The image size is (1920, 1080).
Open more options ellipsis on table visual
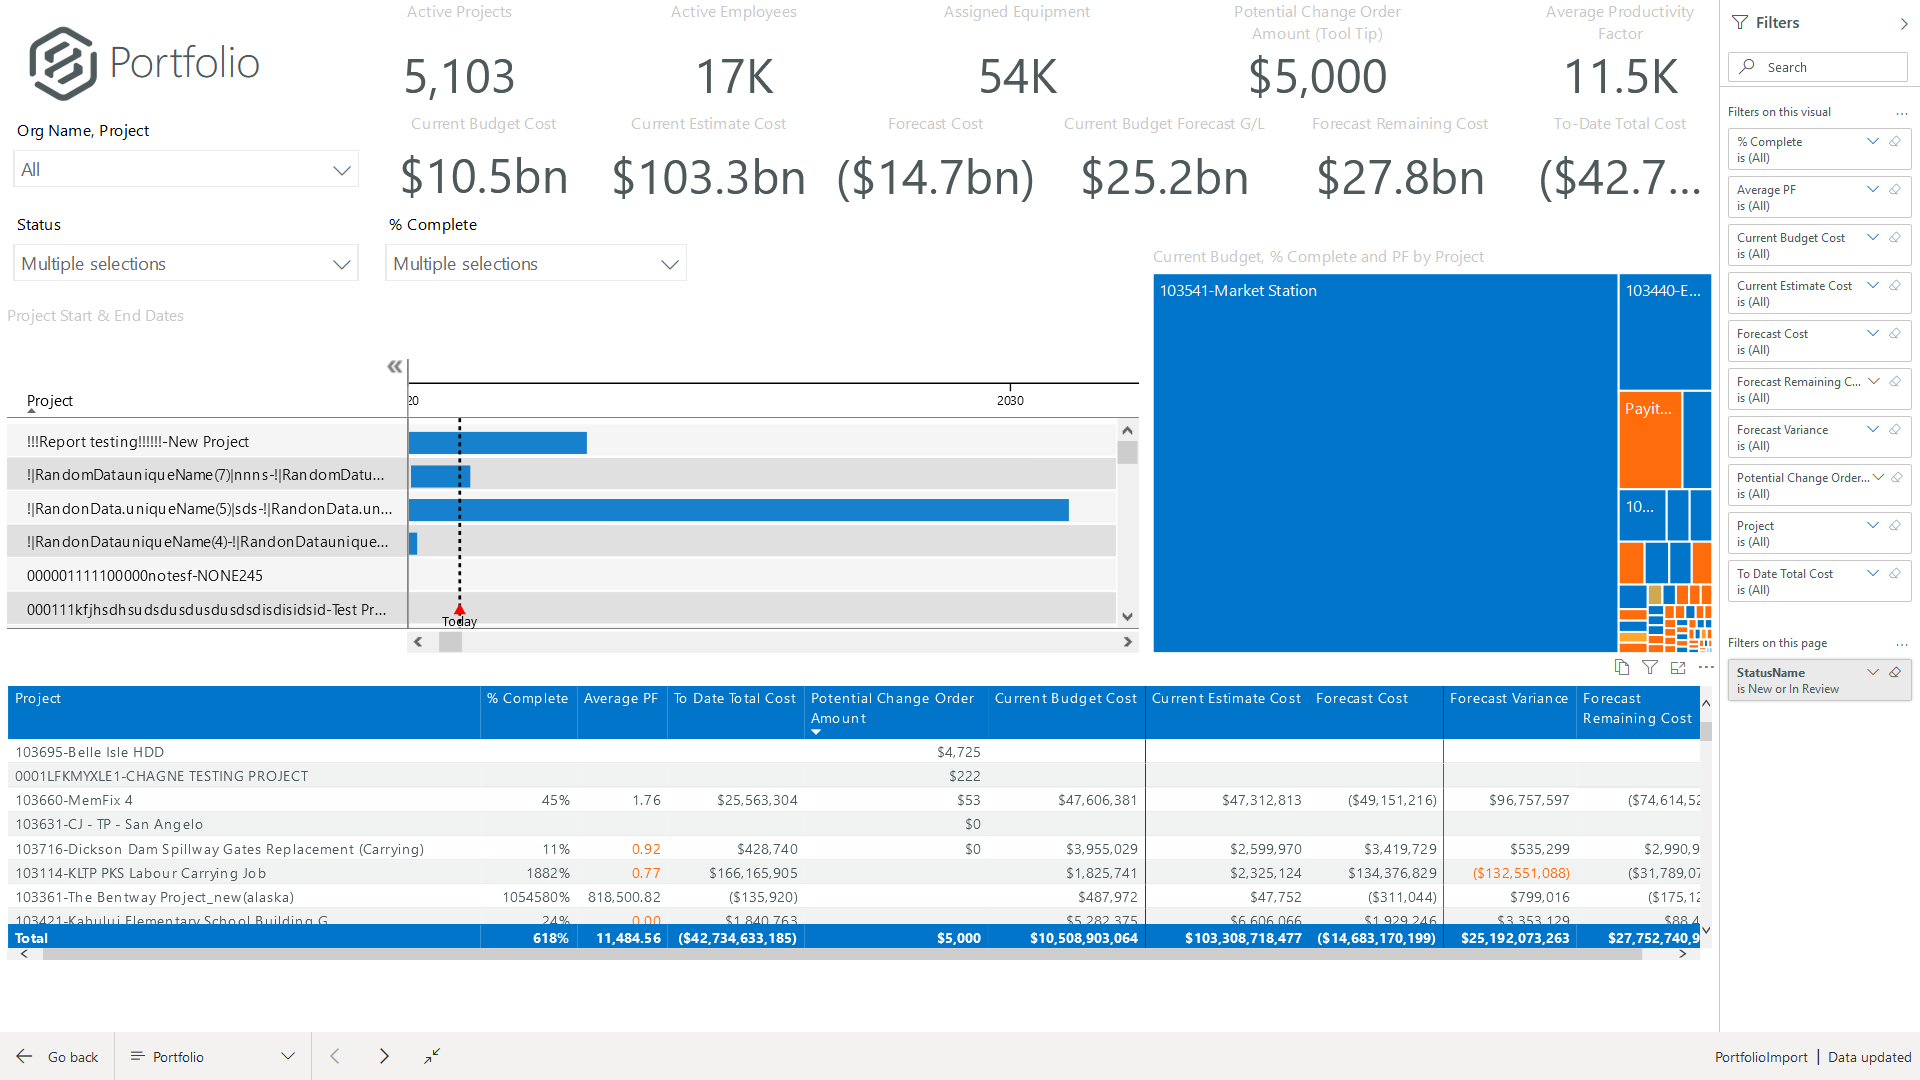(1706, 667)
